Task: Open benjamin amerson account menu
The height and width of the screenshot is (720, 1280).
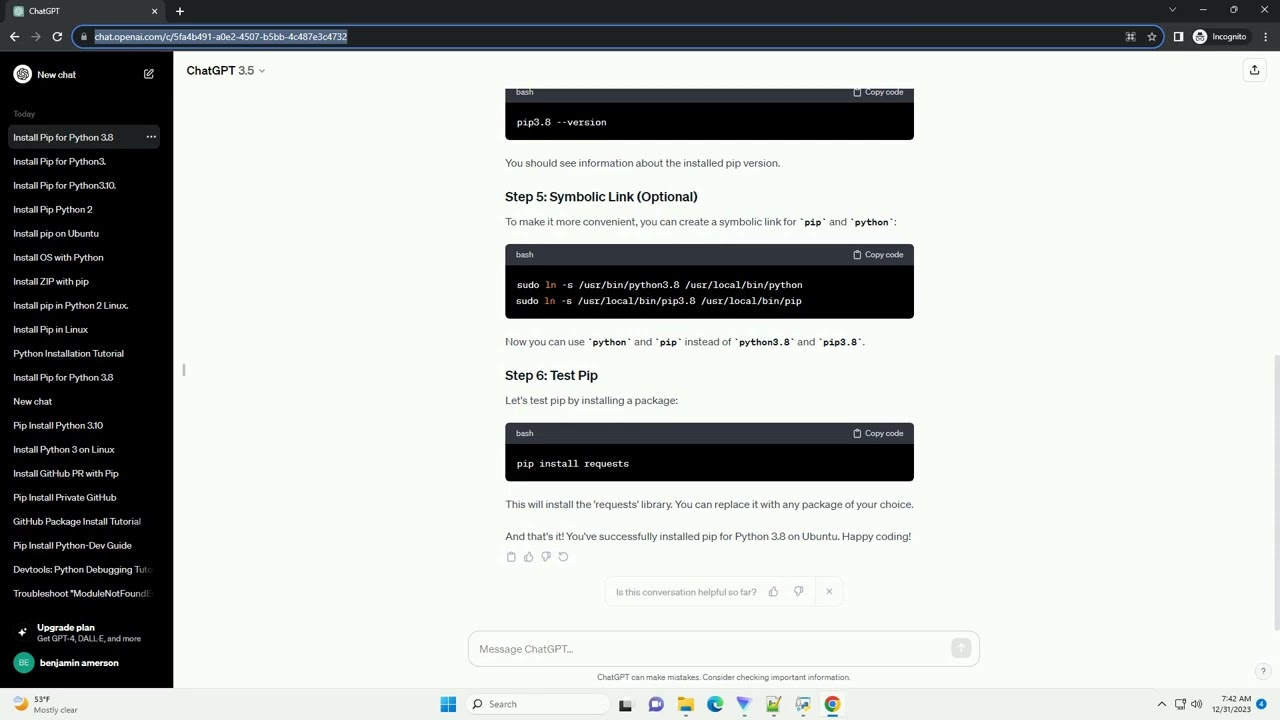Action: point(86,663)
